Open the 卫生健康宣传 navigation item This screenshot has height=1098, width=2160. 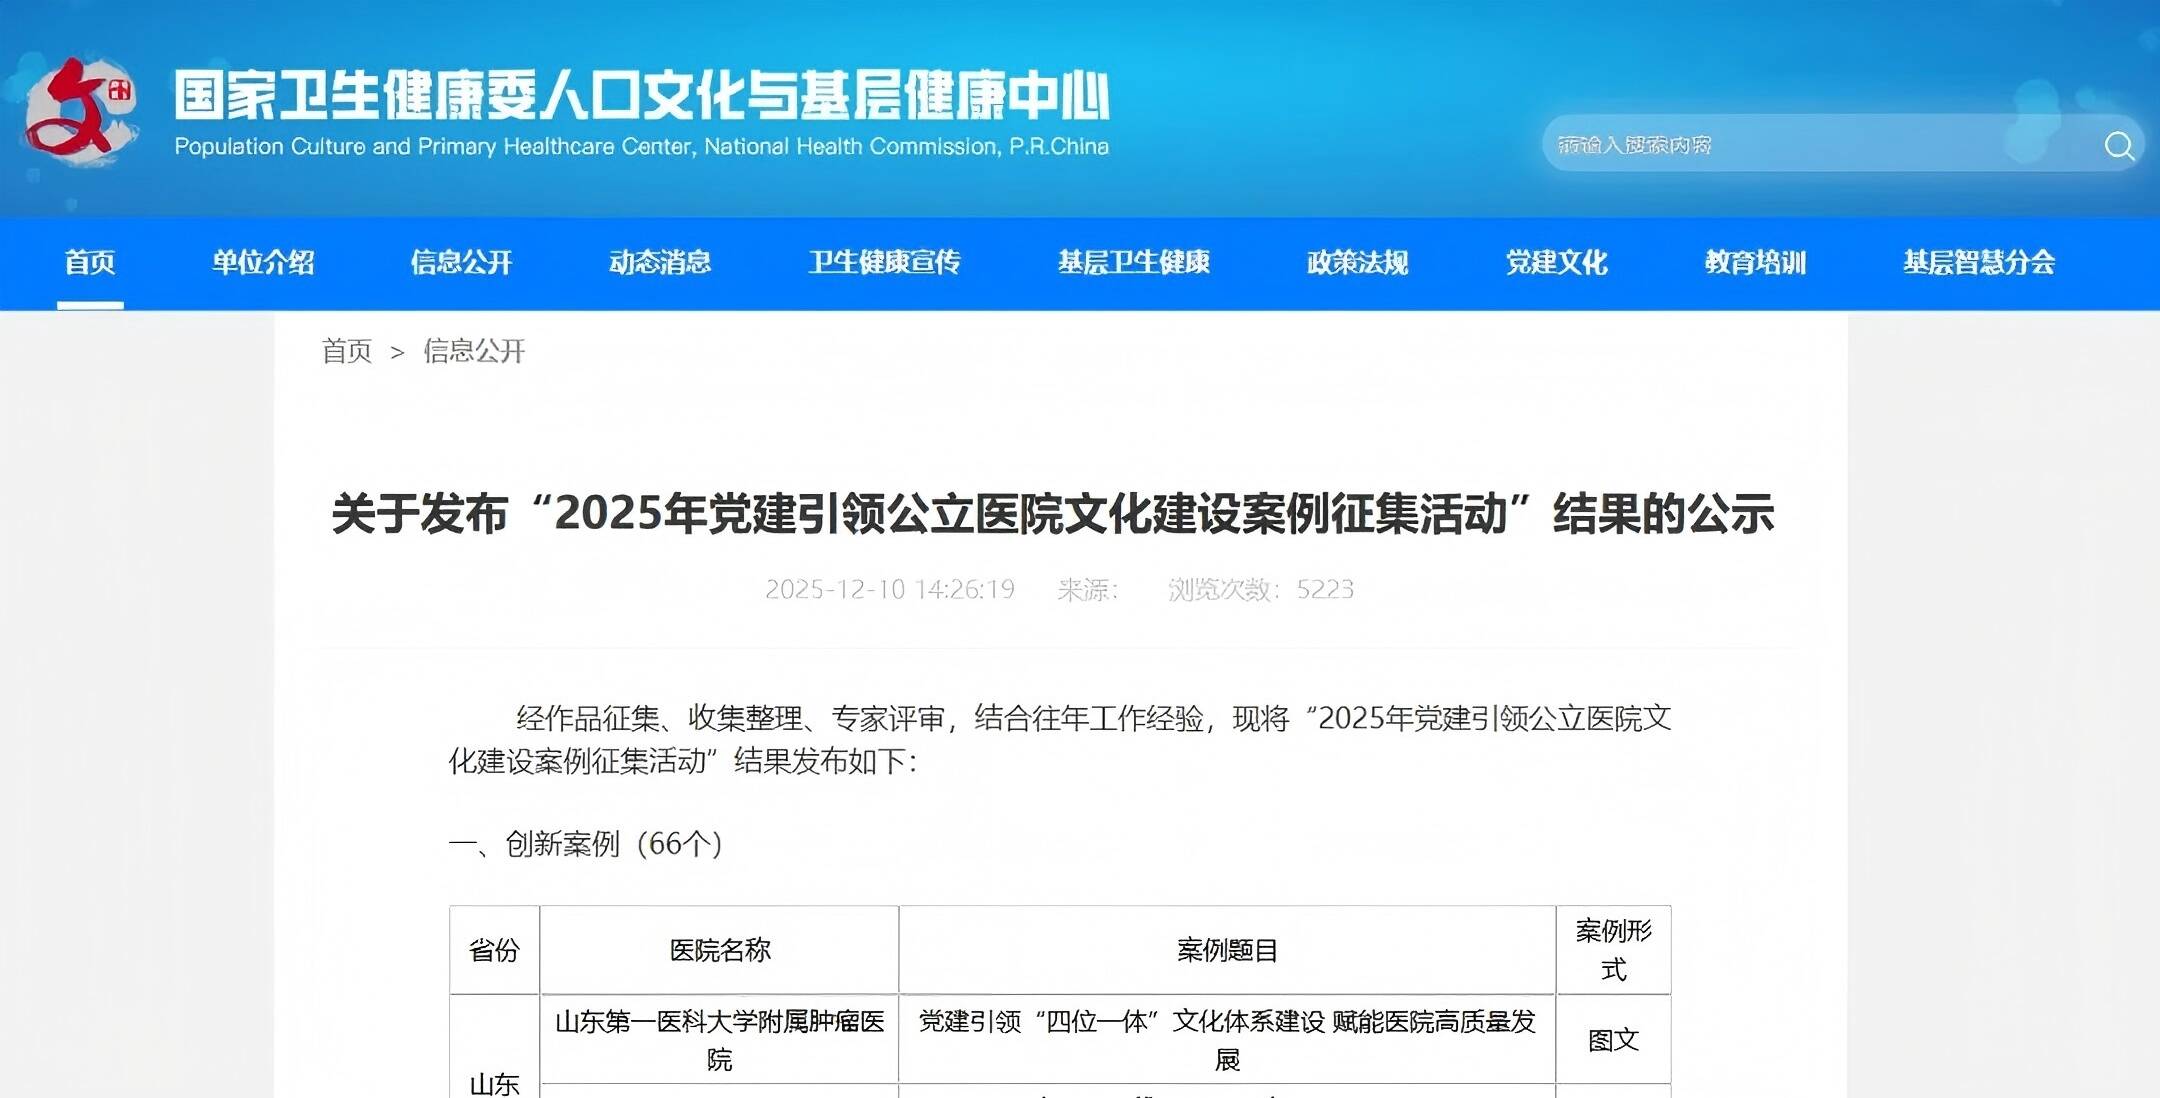(x=884, y=262)
